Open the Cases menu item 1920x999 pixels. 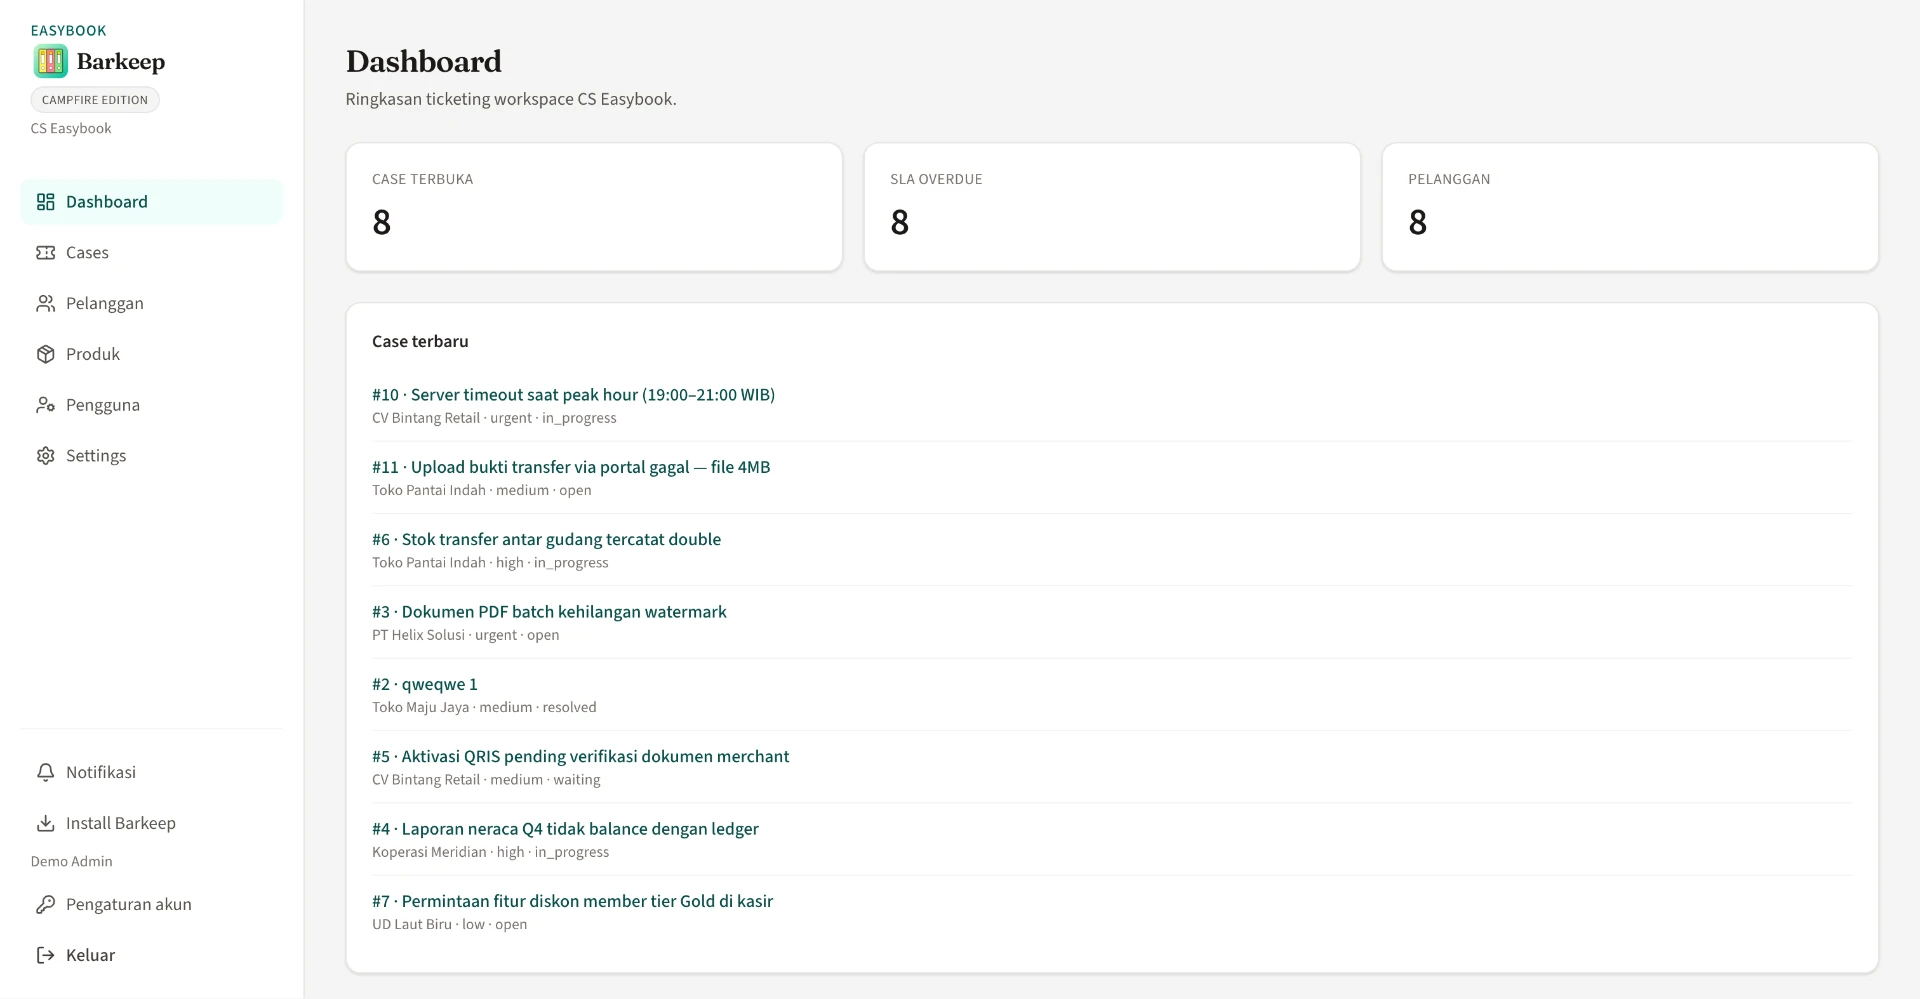click(x=151, y=253)
